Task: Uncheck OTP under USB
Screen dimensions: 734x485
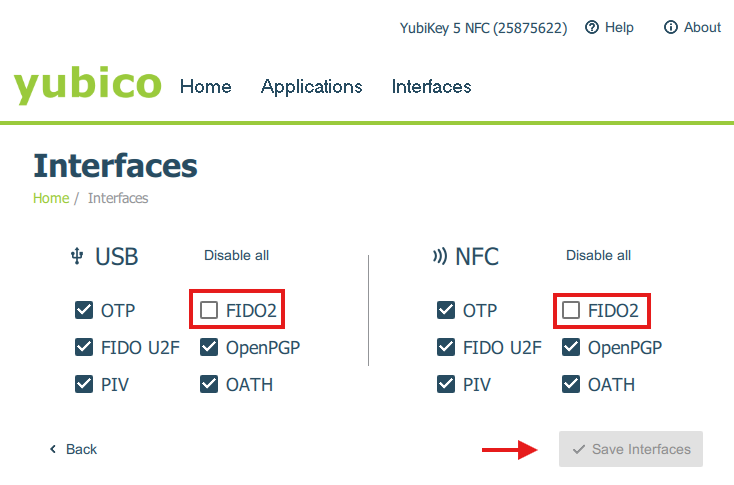Action: coord(84,310)
